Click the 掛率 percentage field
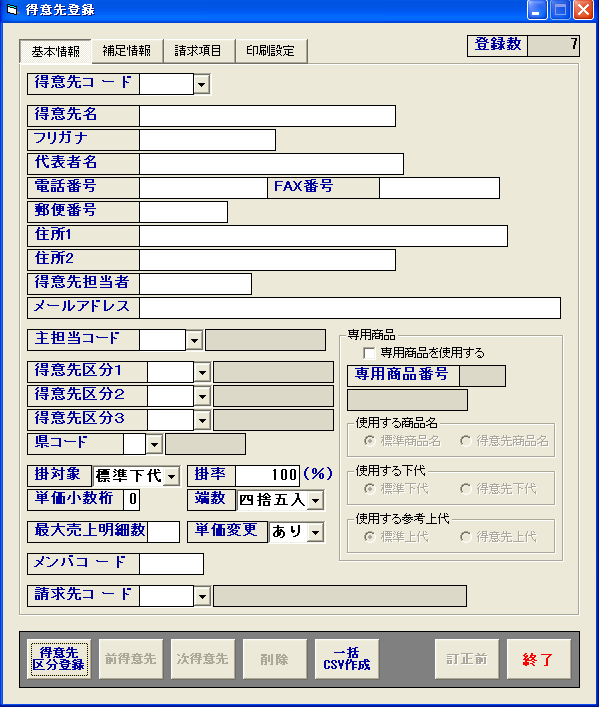Viewport: 599px width, 707px height. coord(267,476)
